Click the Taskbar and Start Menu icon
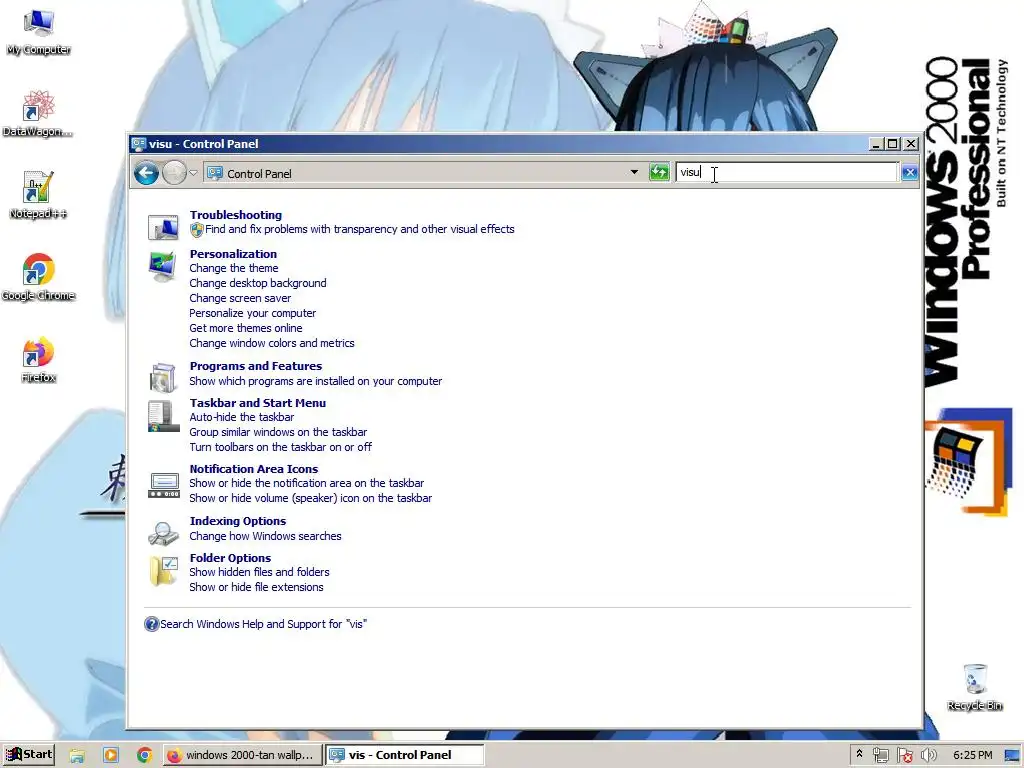Screen dimensions: 1024x768 (x=163, y=417)
